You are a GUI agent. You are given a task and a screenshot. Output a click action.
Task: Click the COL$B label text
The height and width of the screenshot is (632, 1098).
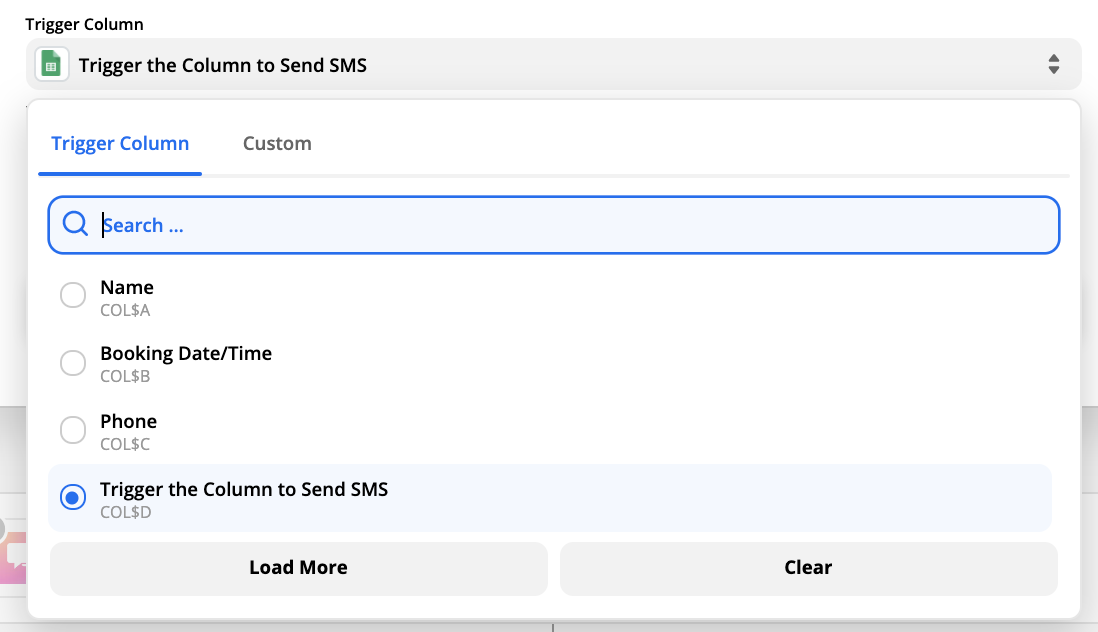coord(125,377)
